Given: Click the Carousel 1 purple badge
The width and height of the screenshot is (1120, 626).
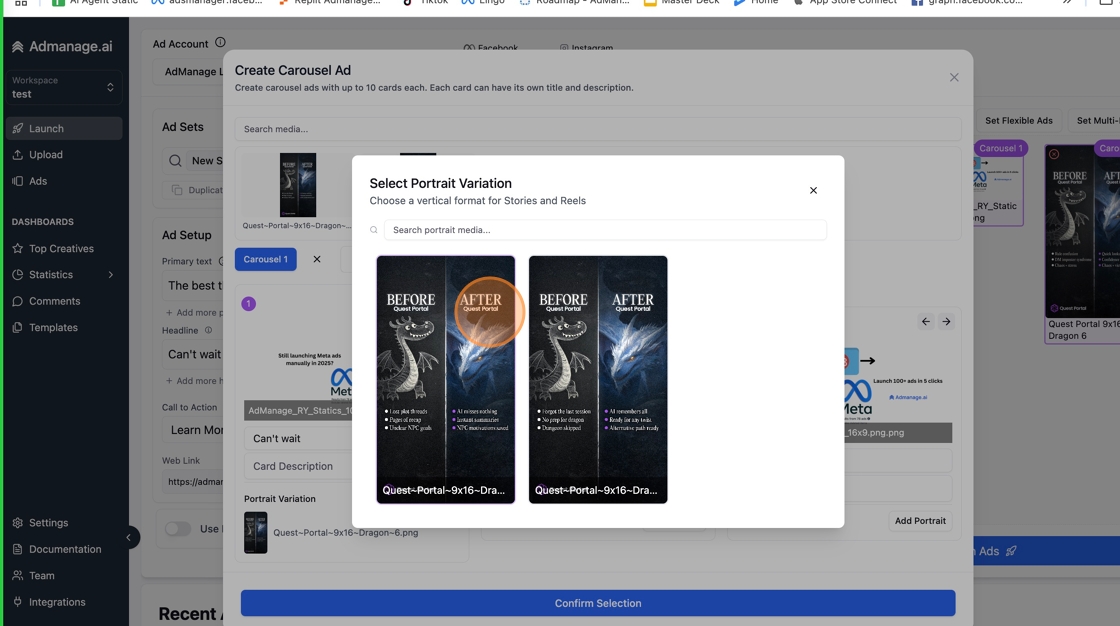Looking at the screenshot, I should tap(1001, 149).
